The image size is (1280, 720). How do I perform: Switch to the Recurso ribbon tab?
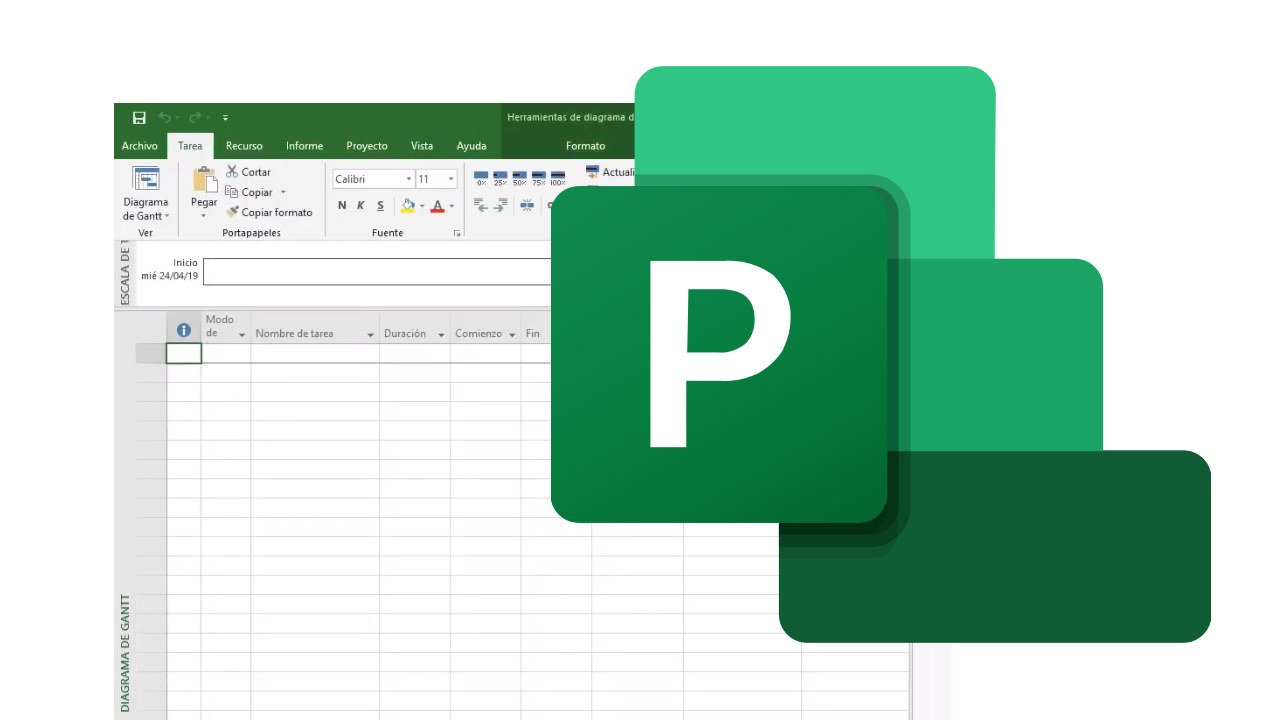point(244,146)
